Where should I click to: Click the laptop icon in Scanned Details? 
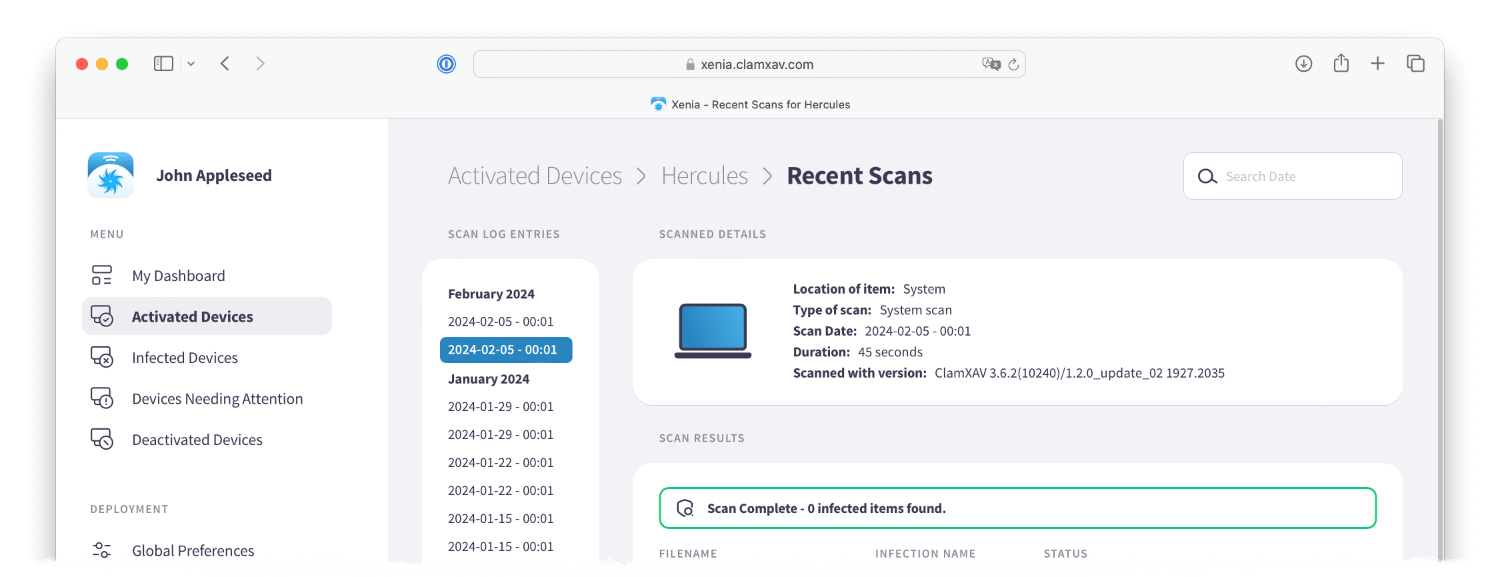[712, 330]
